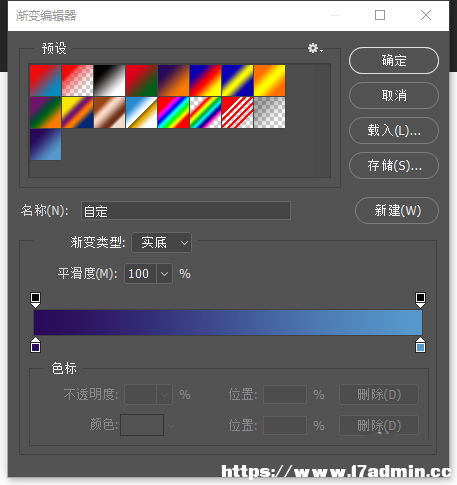Open the presets gear menu

(315, 48)
